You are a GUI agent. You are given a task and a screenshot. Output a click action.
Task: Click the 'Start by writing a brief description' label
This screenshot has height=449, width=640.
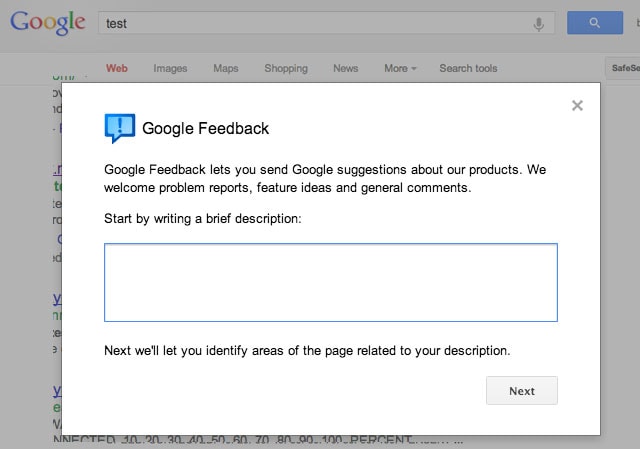pyautogui.click(x=203, y=219)
